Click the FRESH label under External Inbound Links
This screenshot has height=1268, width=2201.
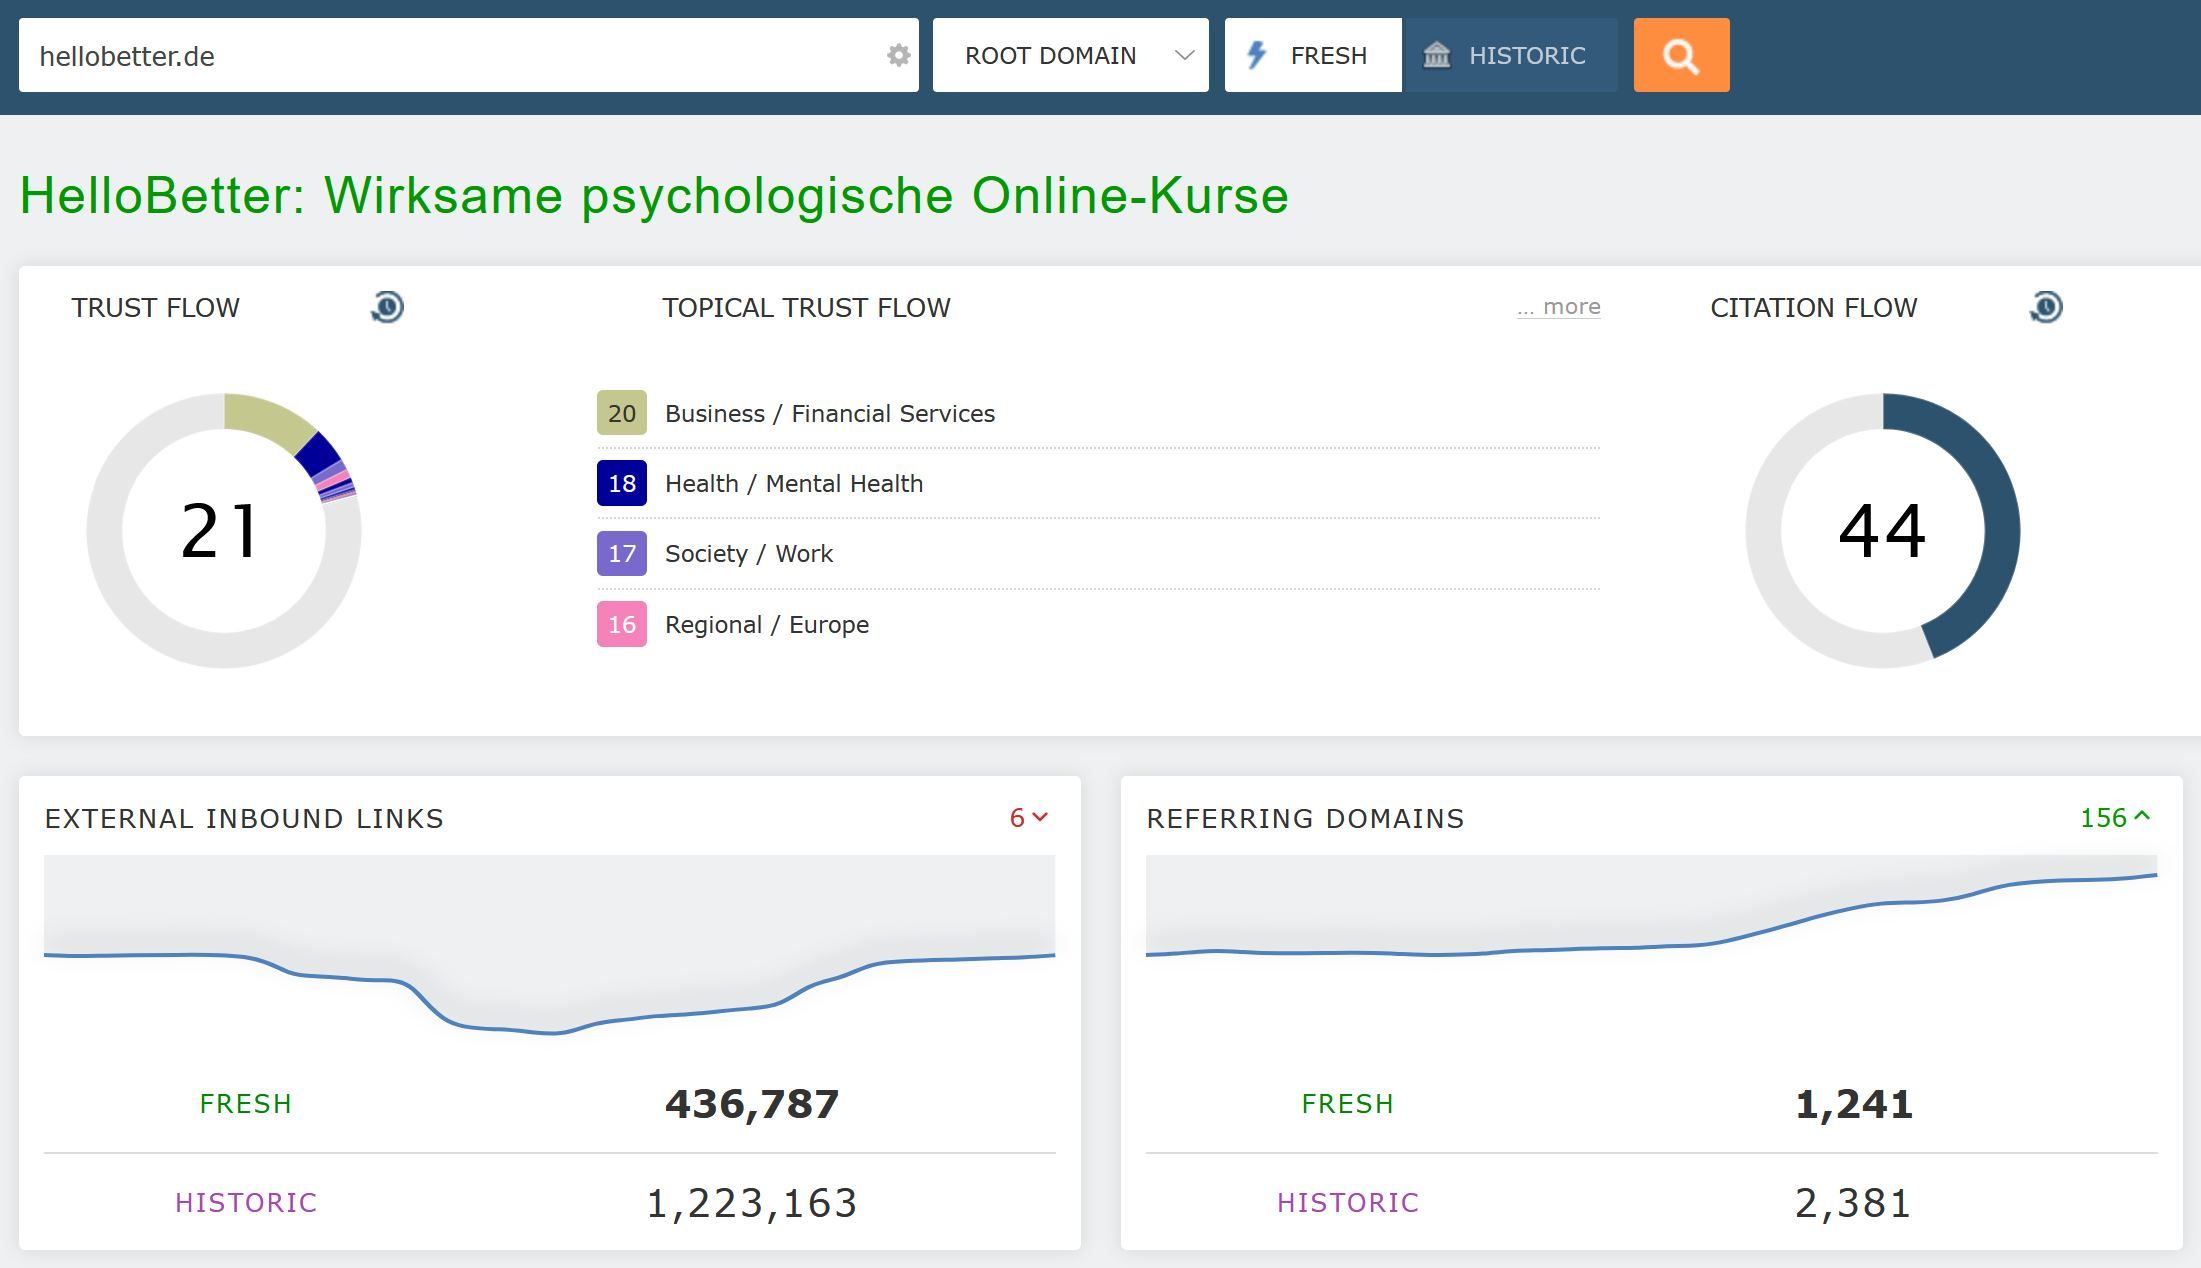(246, 1104)
